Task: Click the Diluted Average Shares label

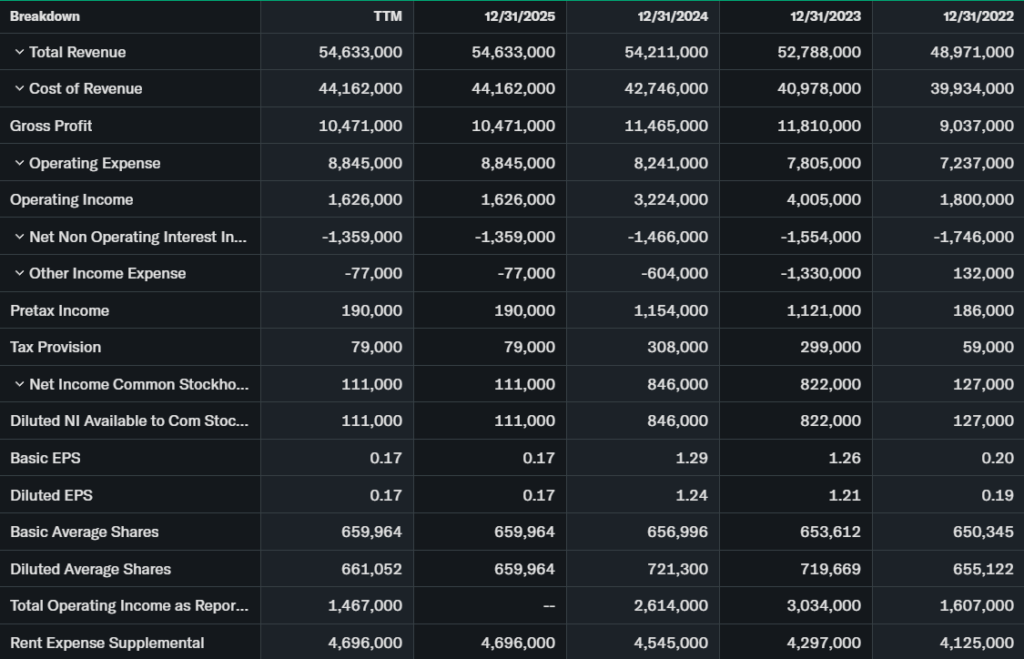Action: [x=90, y=569]
